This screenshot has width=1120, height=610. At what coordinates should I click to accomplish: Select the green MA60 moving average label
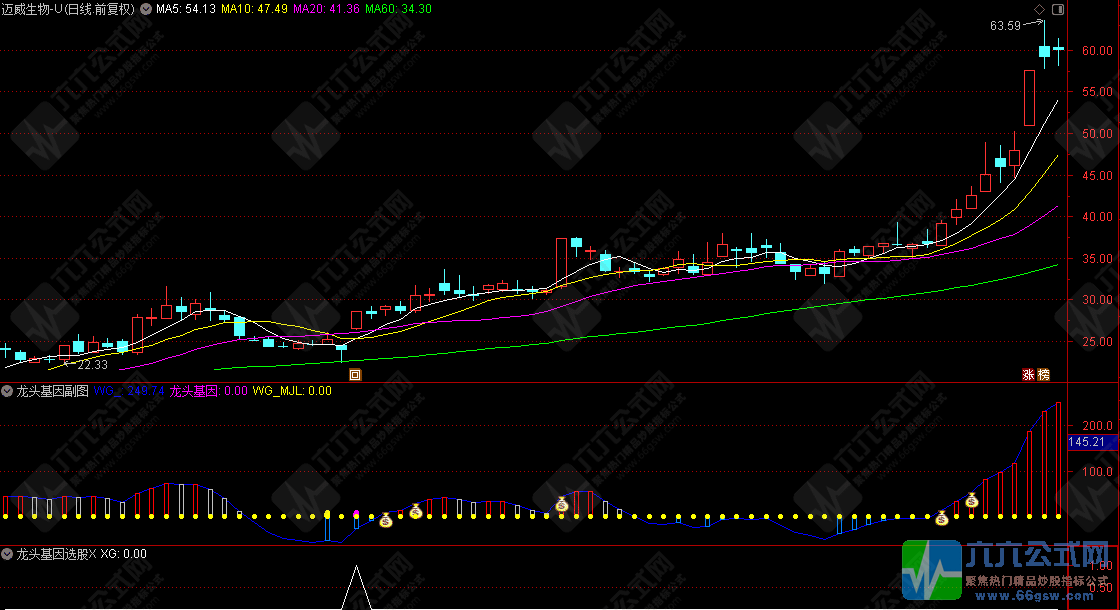398,9
